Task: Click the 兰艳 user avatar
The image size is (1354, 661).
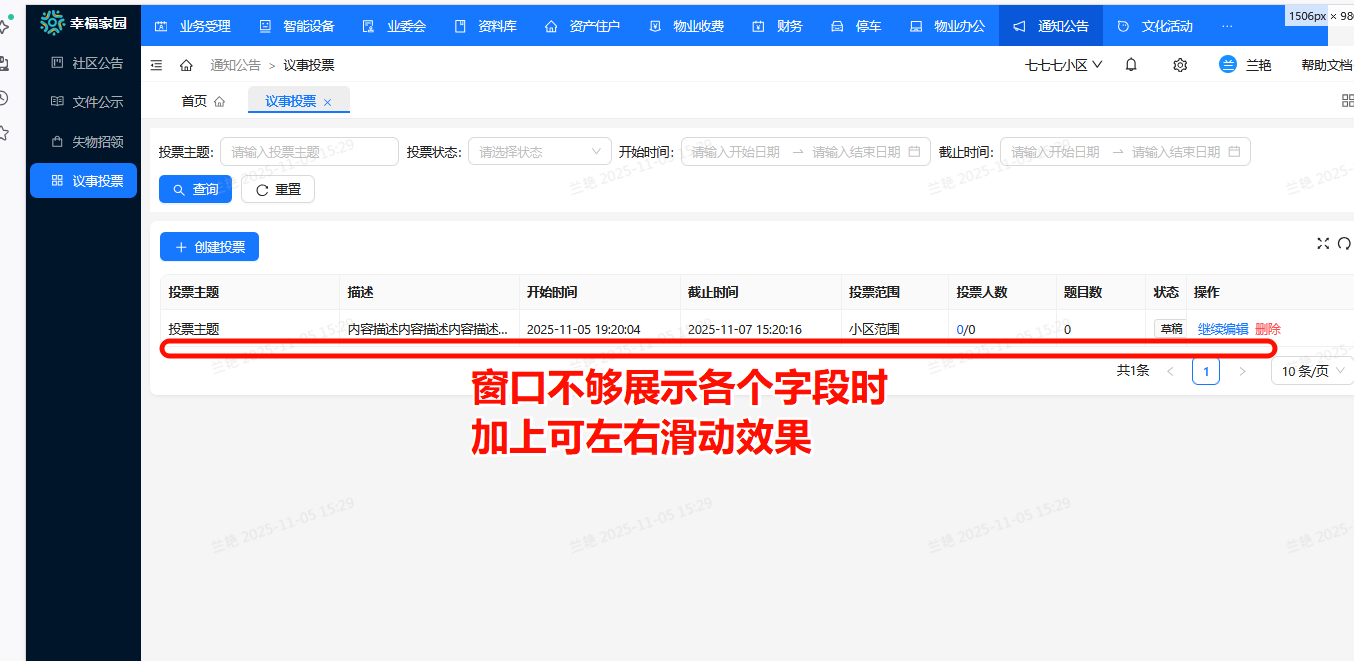Action: tap(1225, 64)
